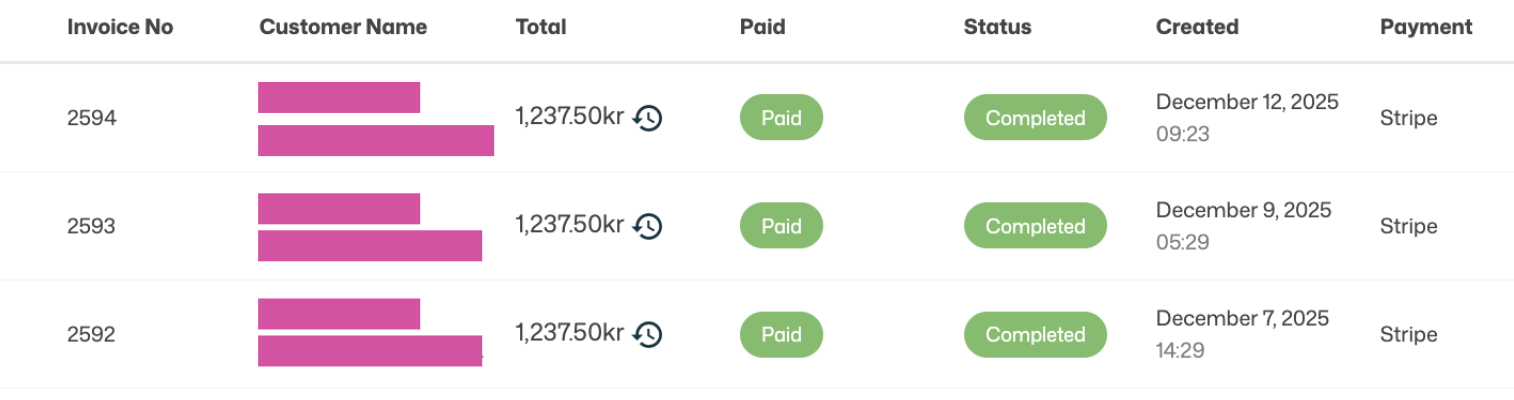Viewport: 1514px width, 400px height.
Task: Open payment history icon for invoice 2592
Action: (648, 334)
